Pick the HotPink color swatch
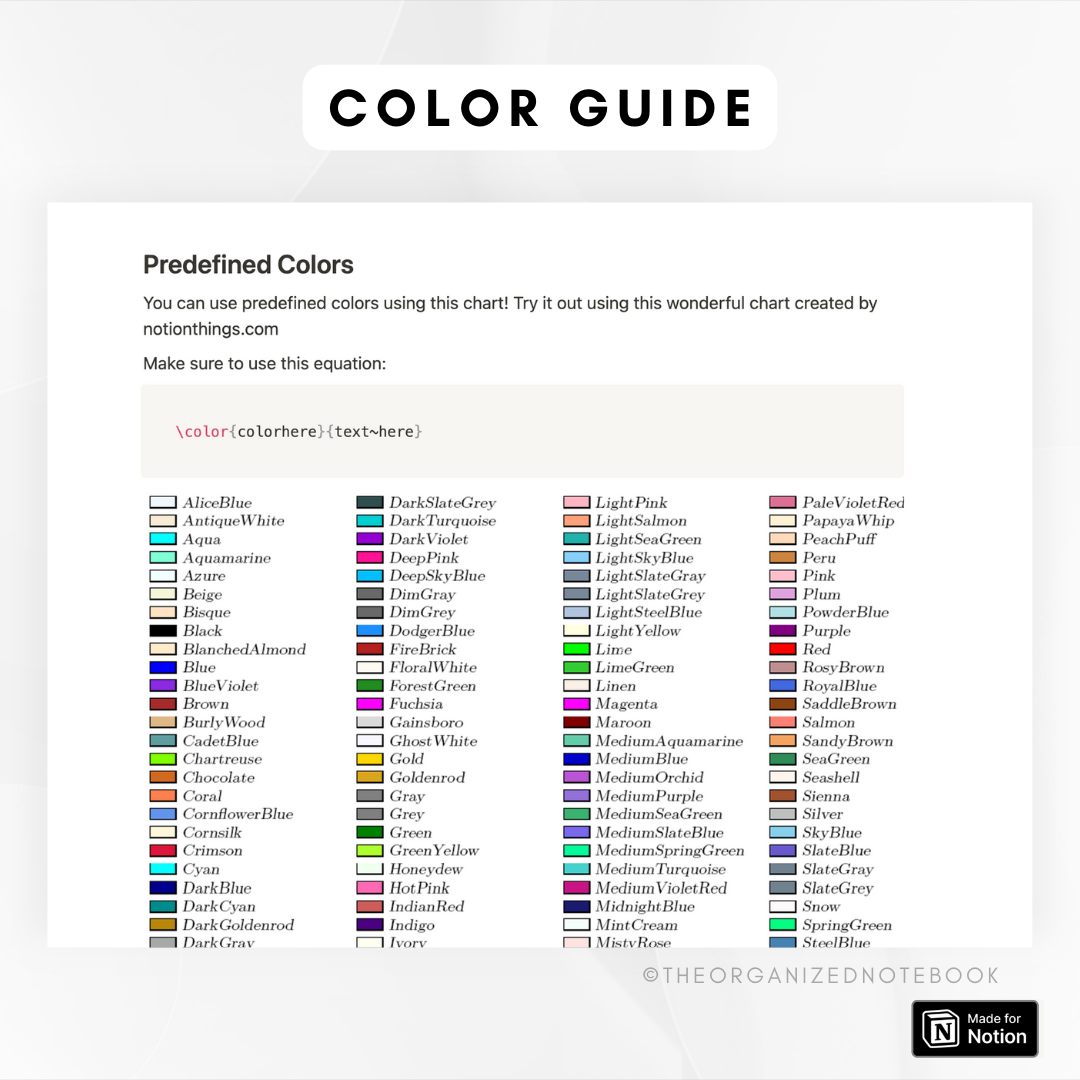 [x=370, y=888]
